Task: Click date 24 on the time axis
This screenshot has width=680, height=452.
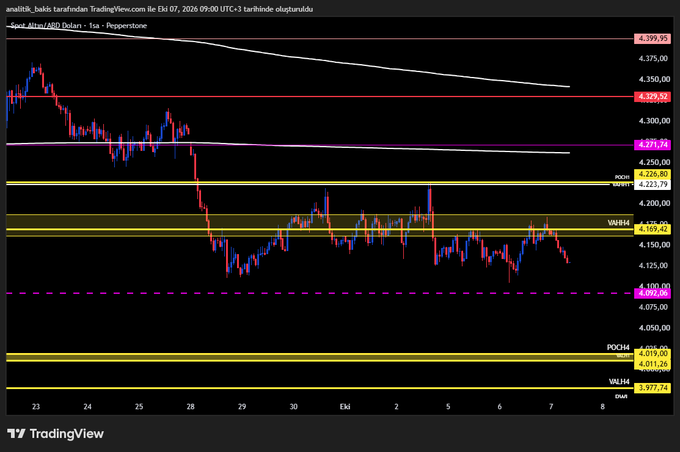Action: pyautogui.click(x=88, y=406)
